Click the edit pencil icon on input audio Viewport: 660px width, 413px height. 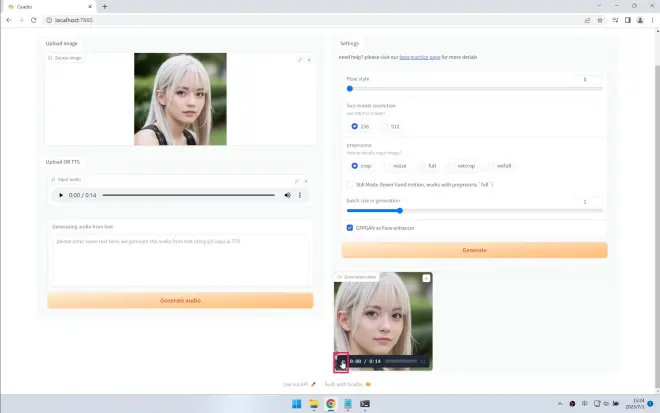coord(296,181)
